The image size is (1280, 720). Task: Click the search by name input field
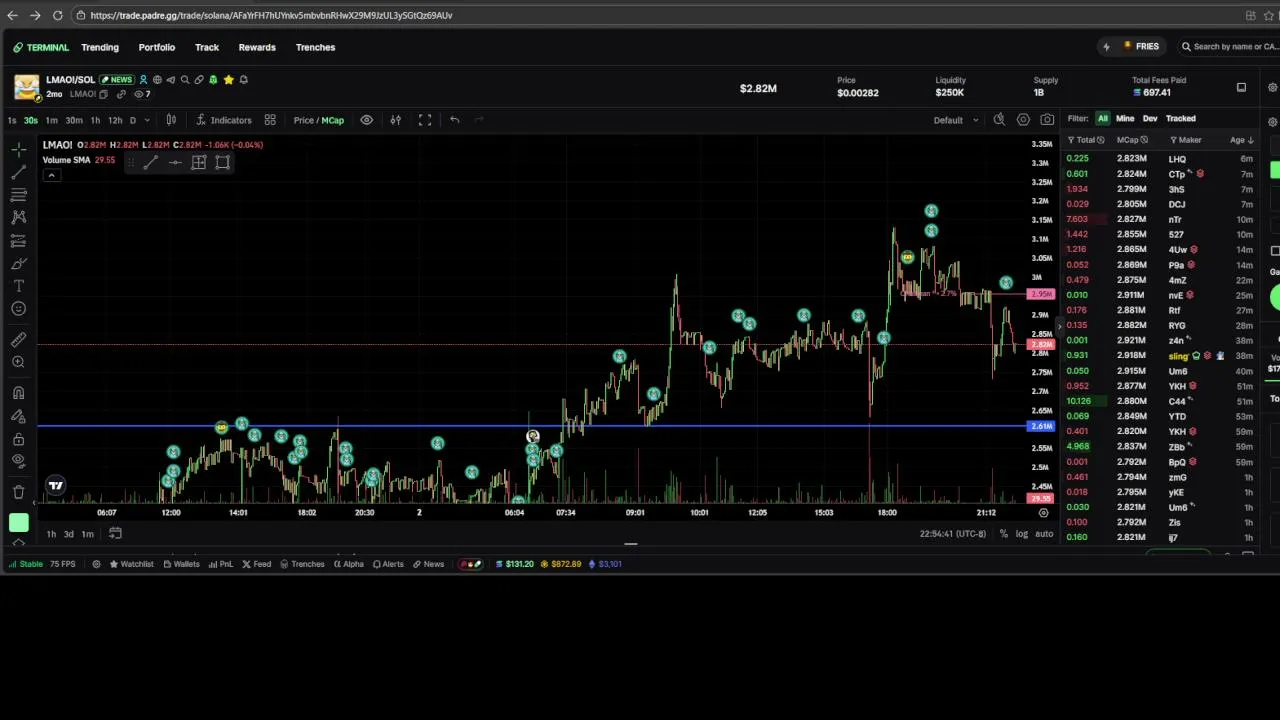[x=1228, y=47]
